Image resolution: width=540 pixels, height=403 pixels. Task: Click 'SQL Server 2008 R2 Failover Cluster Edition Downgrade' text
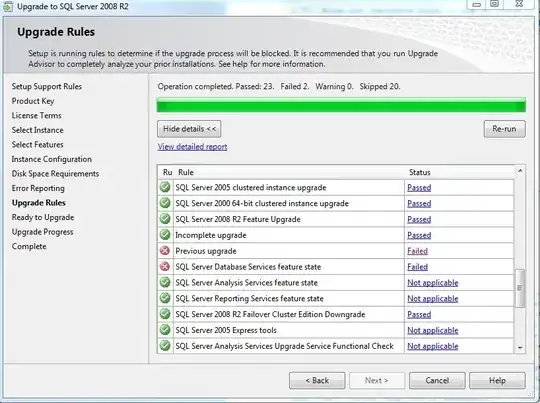point(270,314)
